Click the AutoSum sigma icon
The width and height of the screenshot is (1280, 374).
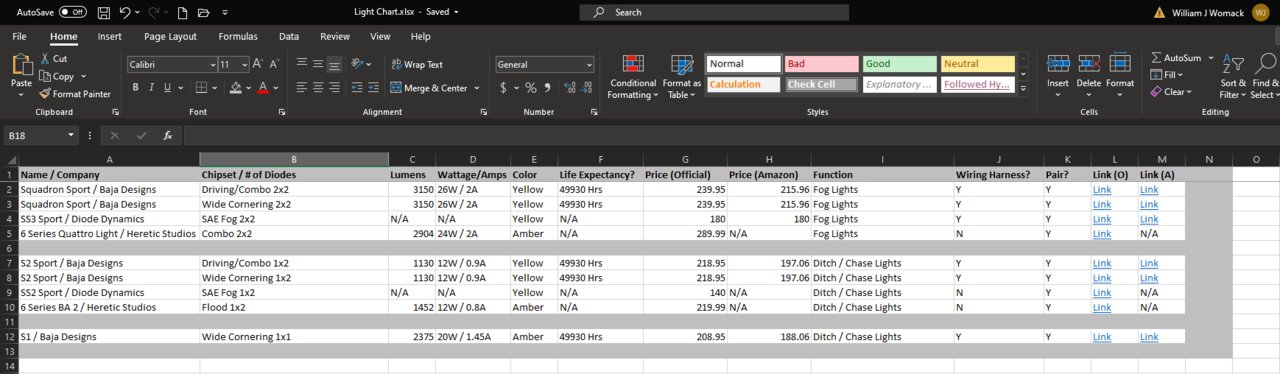[1157, 58]
